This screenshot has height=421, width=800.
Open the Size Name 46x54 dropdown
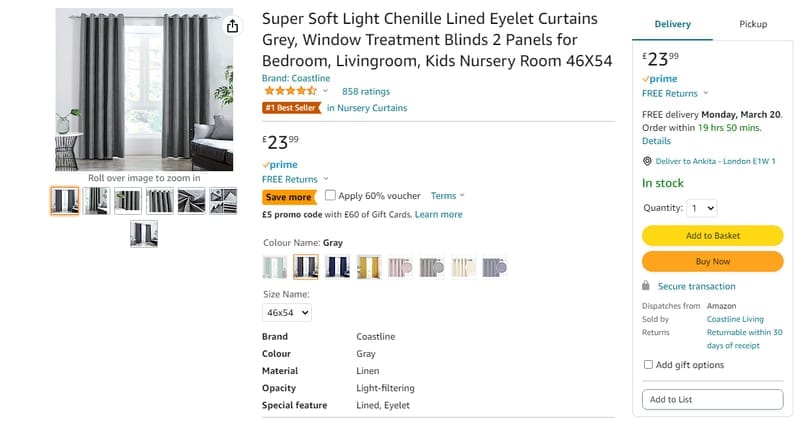[287, 312]
